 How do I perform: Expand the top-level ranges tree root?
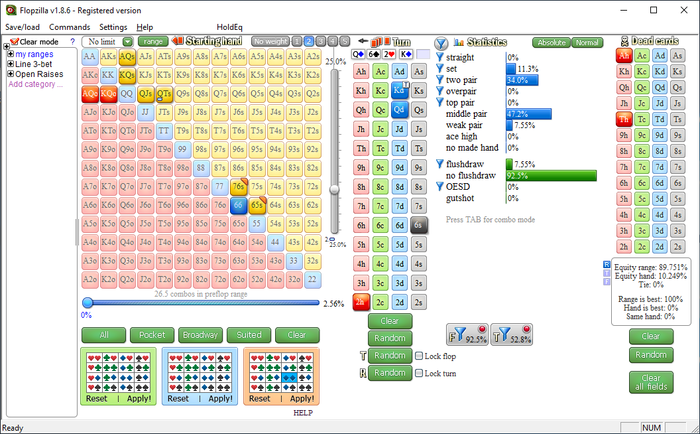click(6, 46)
